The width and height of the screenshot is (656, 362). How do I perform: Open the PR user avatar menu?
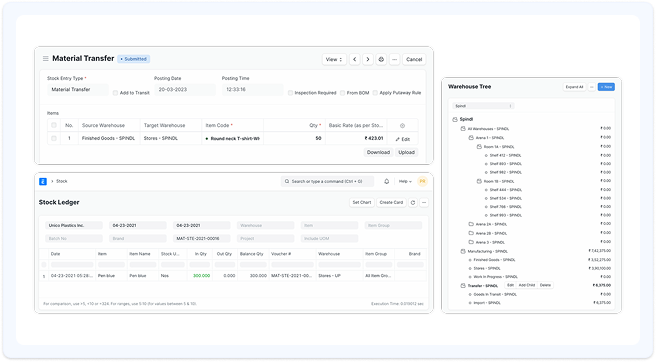coord(423,181)
